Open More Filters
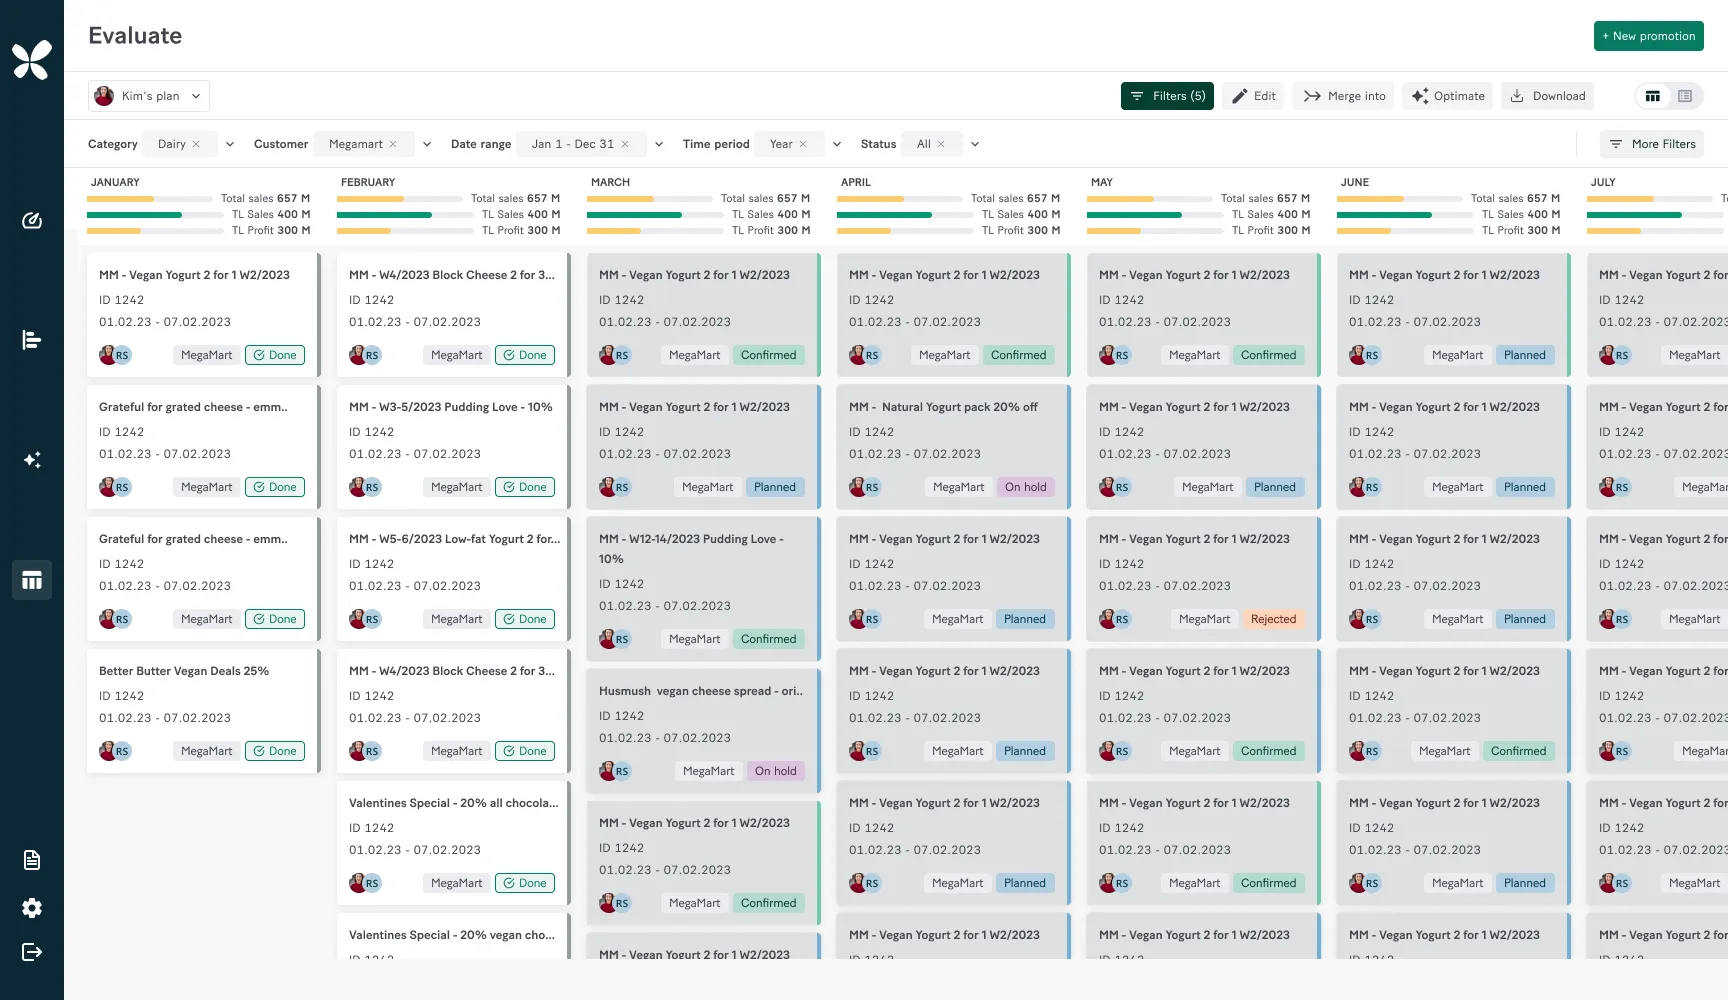Viewport: 1728px width, 1000px height. (1652, 144)
